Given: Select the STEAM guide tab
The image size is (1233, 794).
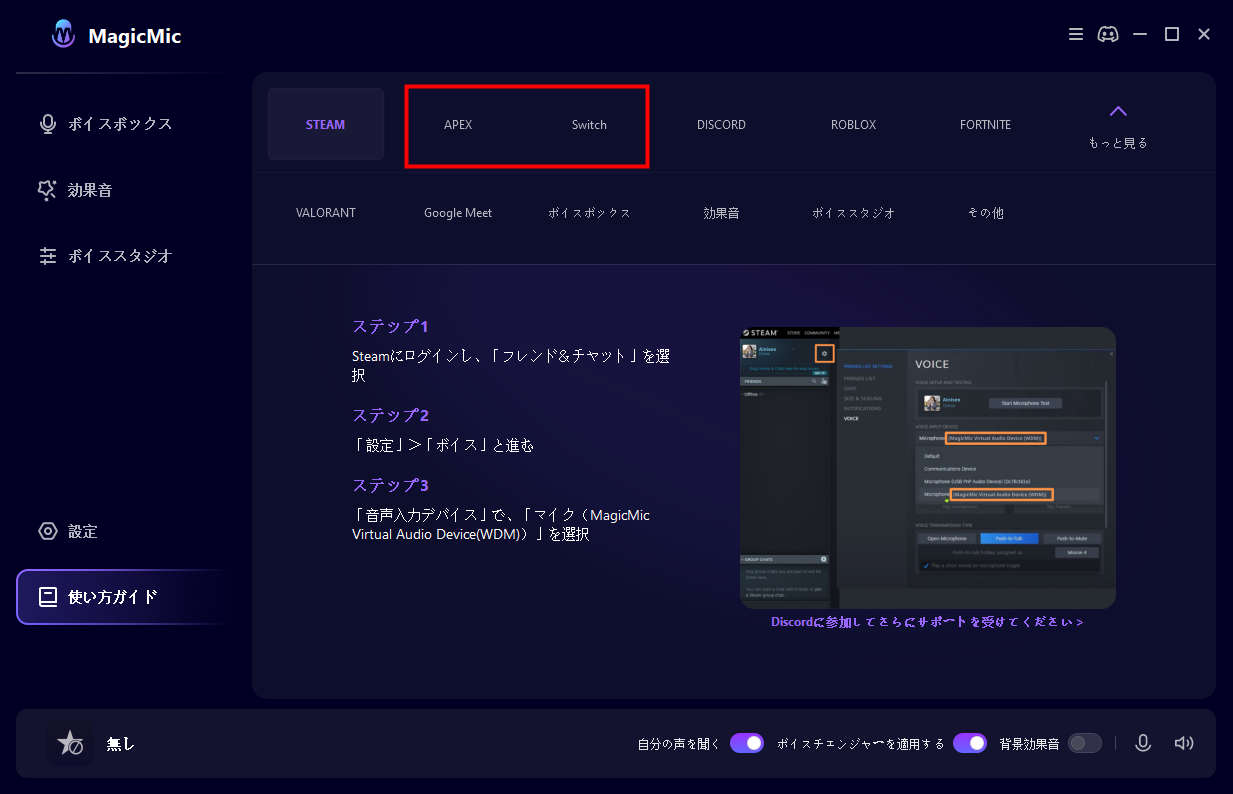Looking at the screenshot, I should click(x=326, y=125).
